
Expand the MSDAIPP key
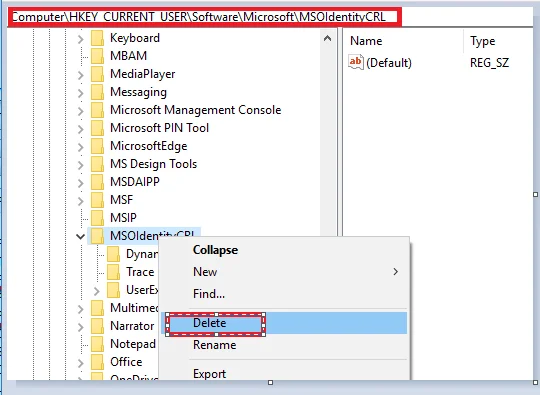[81, 183]
